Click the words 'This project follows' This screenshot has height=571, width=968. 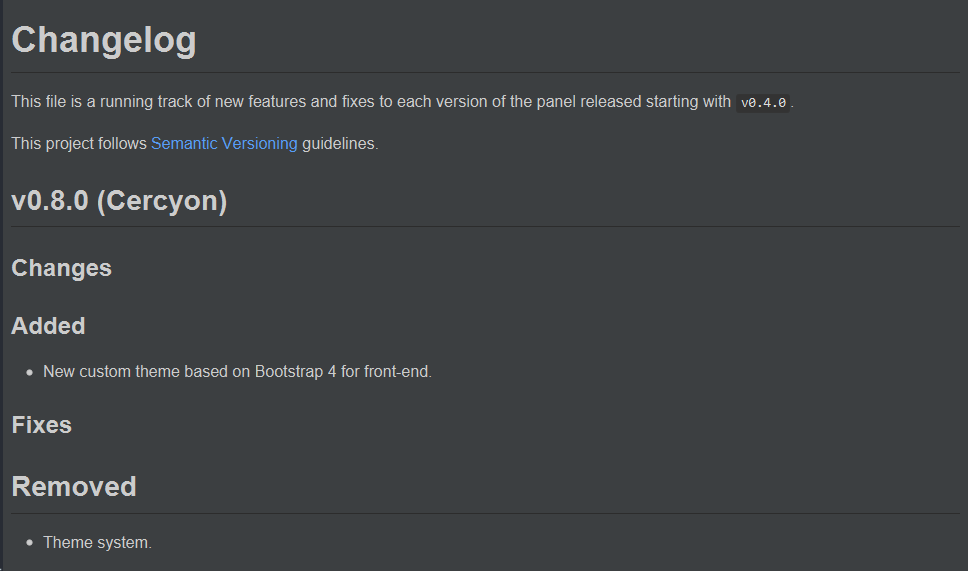pos(79,144)
